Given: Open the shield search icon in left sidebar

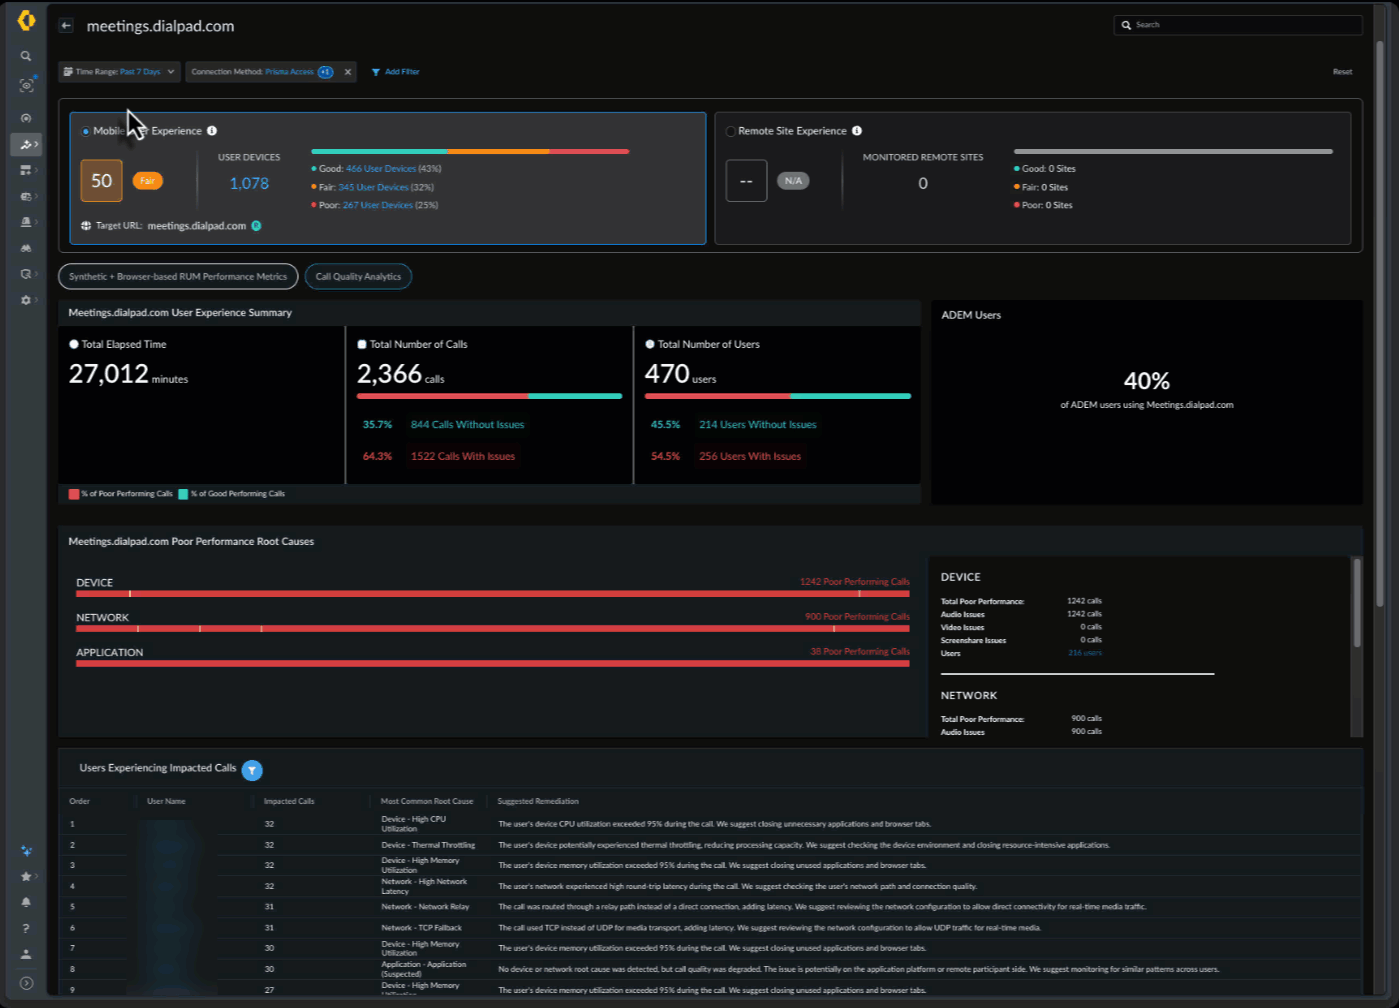Looking at the screenshot, I should tap(26, 274).
